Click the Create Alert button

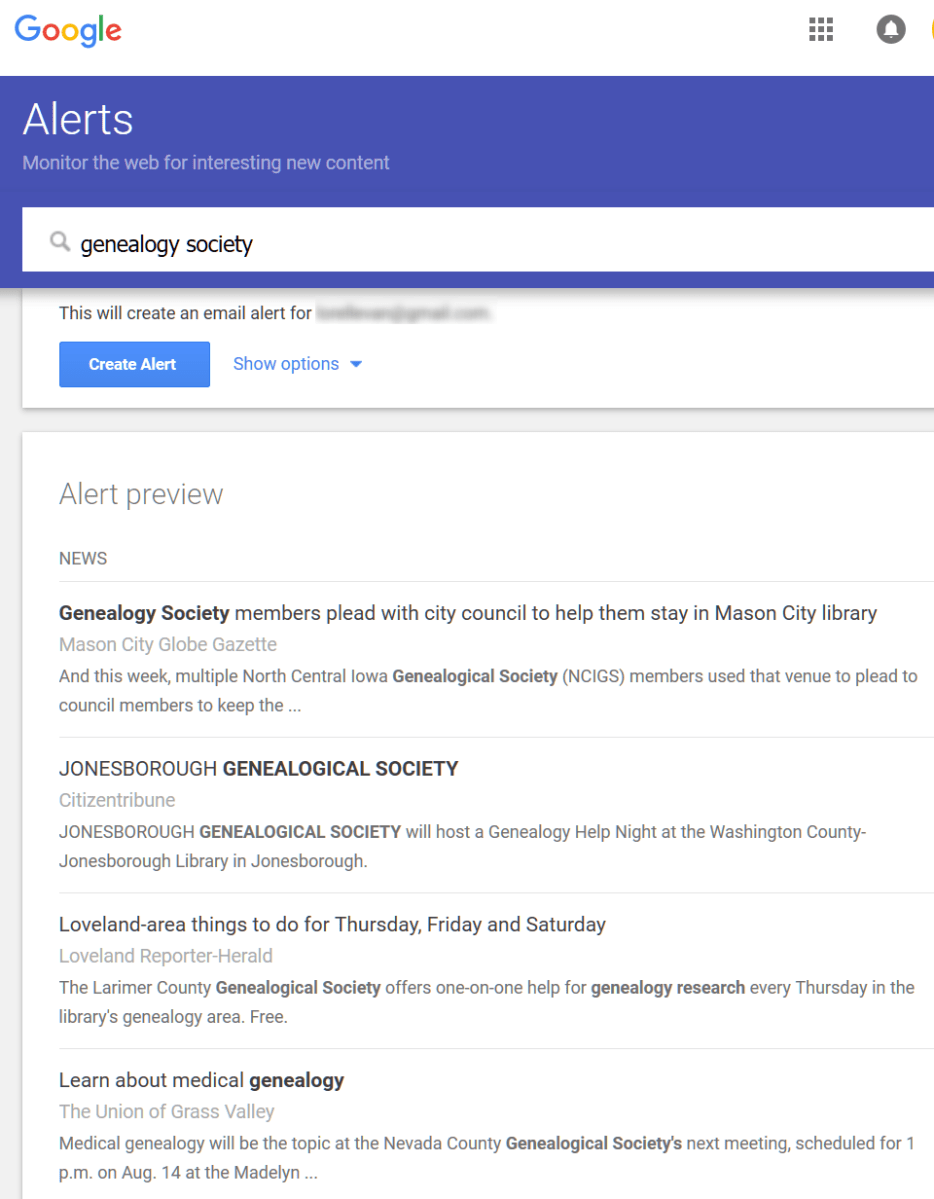point(134,364)
